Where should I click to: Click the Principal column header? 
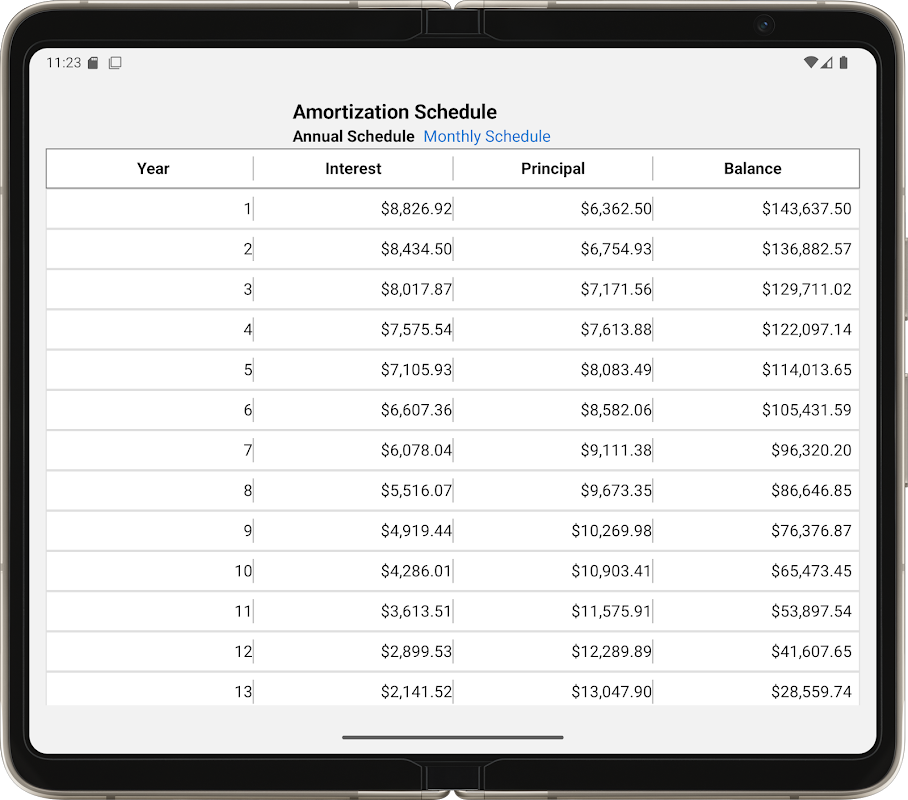click(x=553, y=169)
